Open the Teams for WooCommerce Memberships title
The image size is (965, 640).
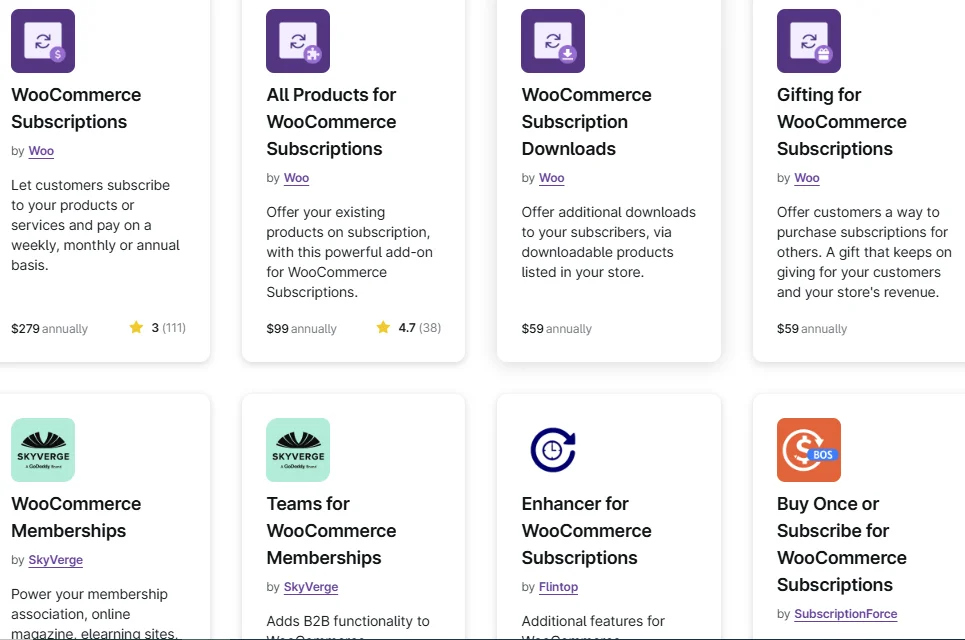pyautogui.click(x=331, y=530)
